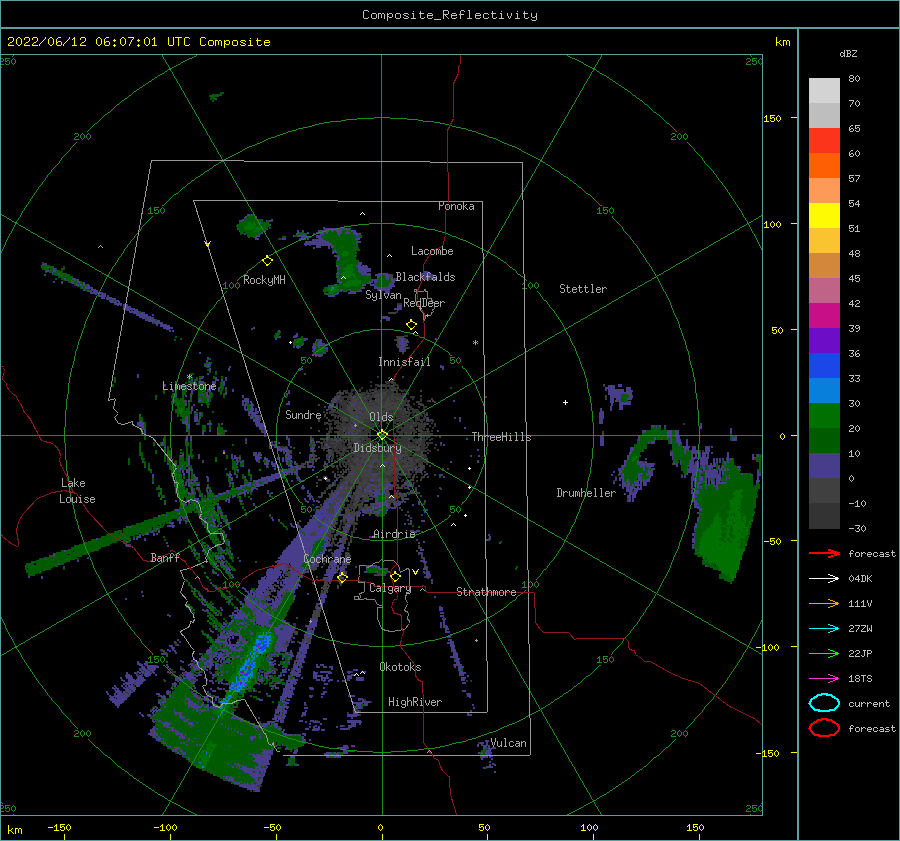Select the red 60–65 dBZ color swatch
Screen dimensions: 900x841
(x=824, y=141)
